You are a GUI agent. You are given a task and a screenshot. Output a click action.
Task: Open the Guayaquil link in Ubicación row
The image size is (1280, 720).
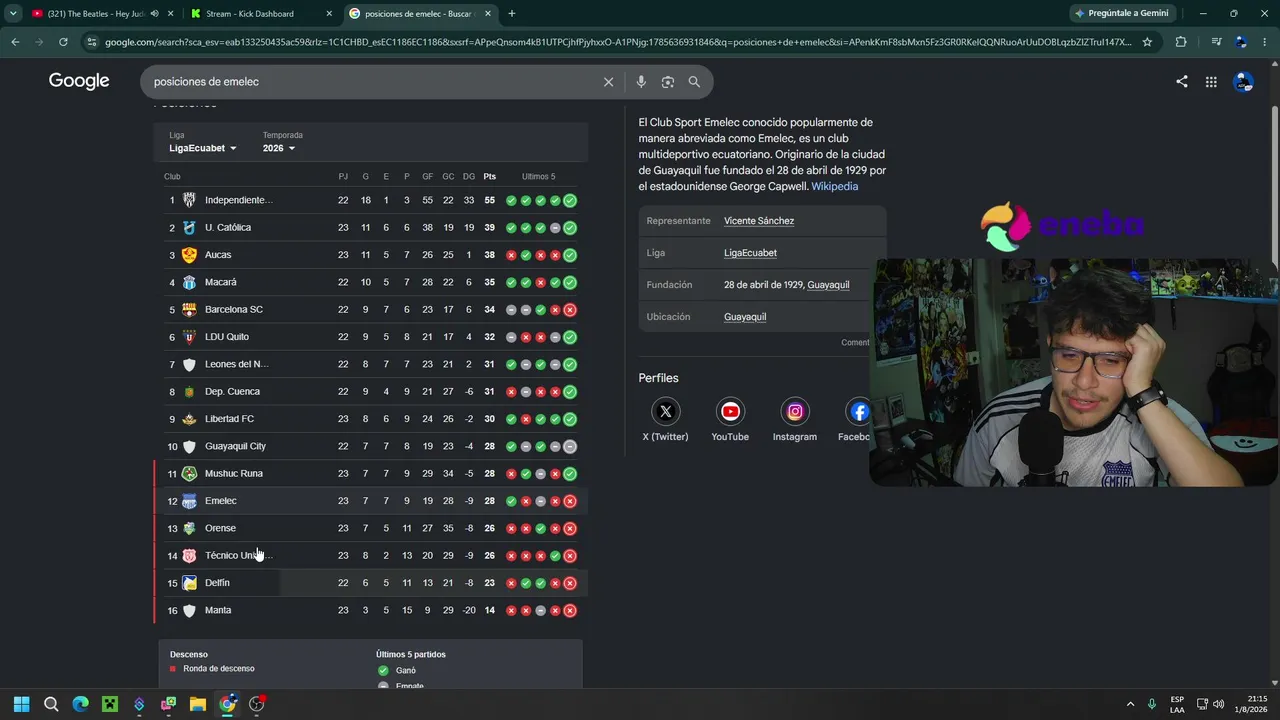click(x=745, y=317)
